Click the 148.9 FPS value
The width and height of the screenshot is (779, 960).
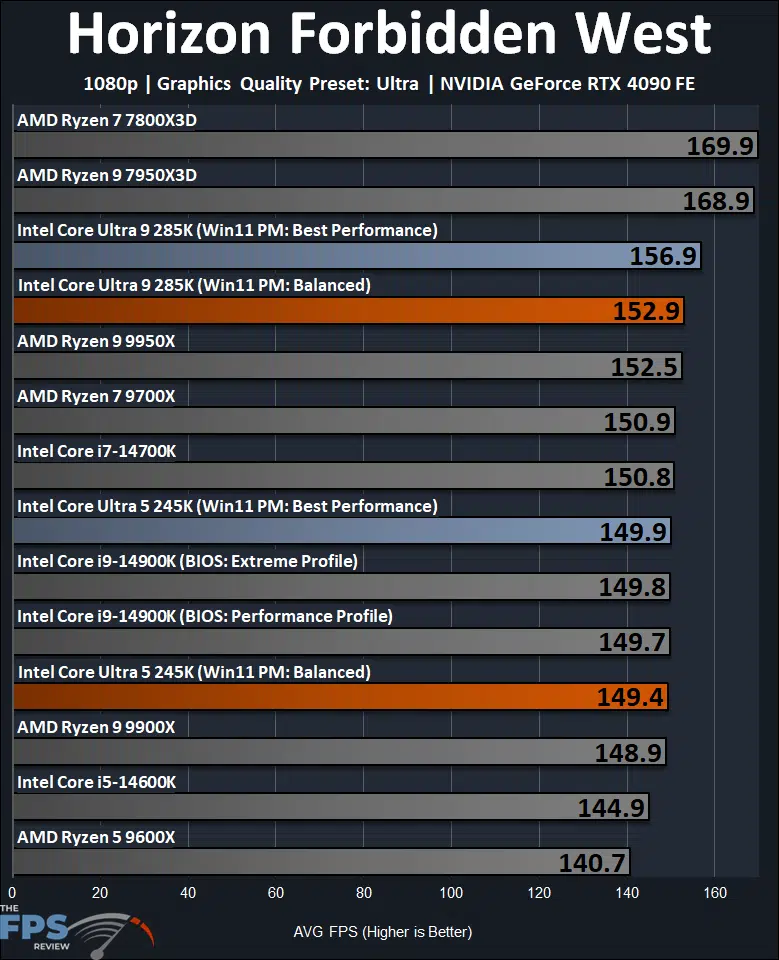pos(629,753)
